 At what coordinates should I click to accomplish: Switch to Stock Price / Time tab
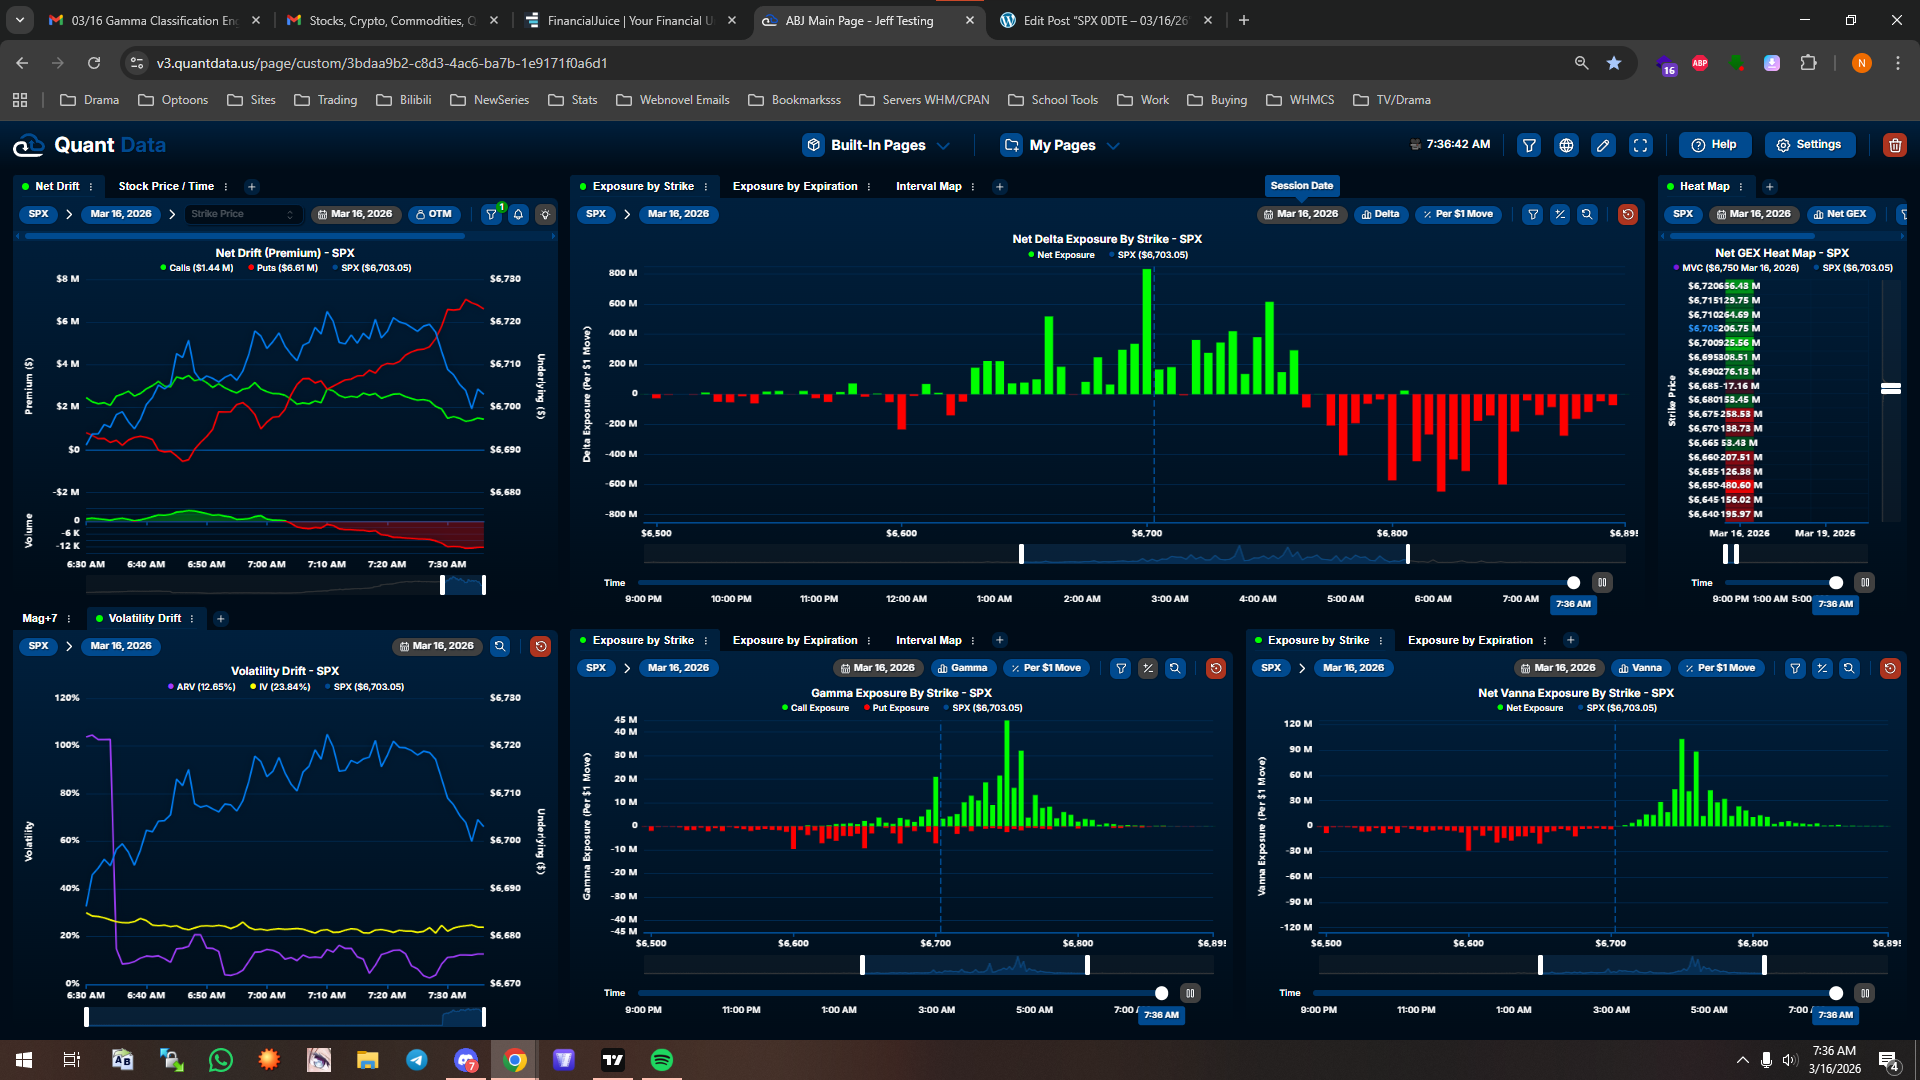(x=166, y=186)
